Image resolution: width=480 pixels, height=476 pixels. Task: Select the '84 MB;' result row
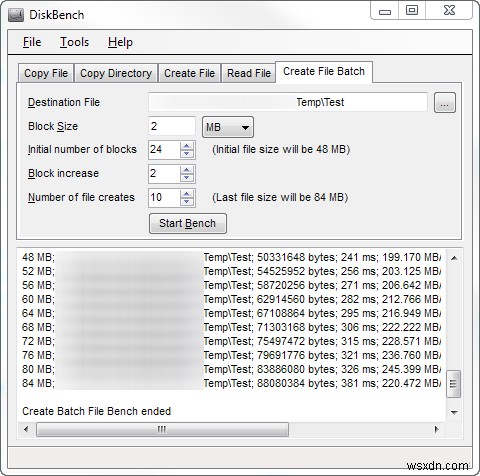tap(231, 383)
